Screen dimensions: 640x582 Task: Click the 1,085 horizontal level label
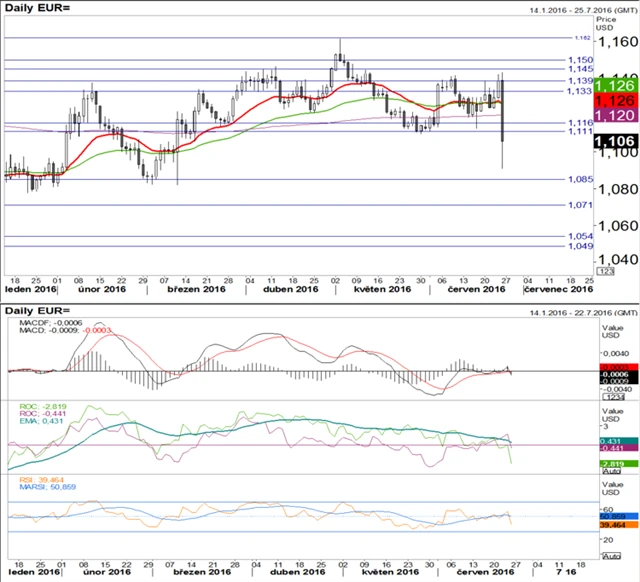[x=580, y=180]
